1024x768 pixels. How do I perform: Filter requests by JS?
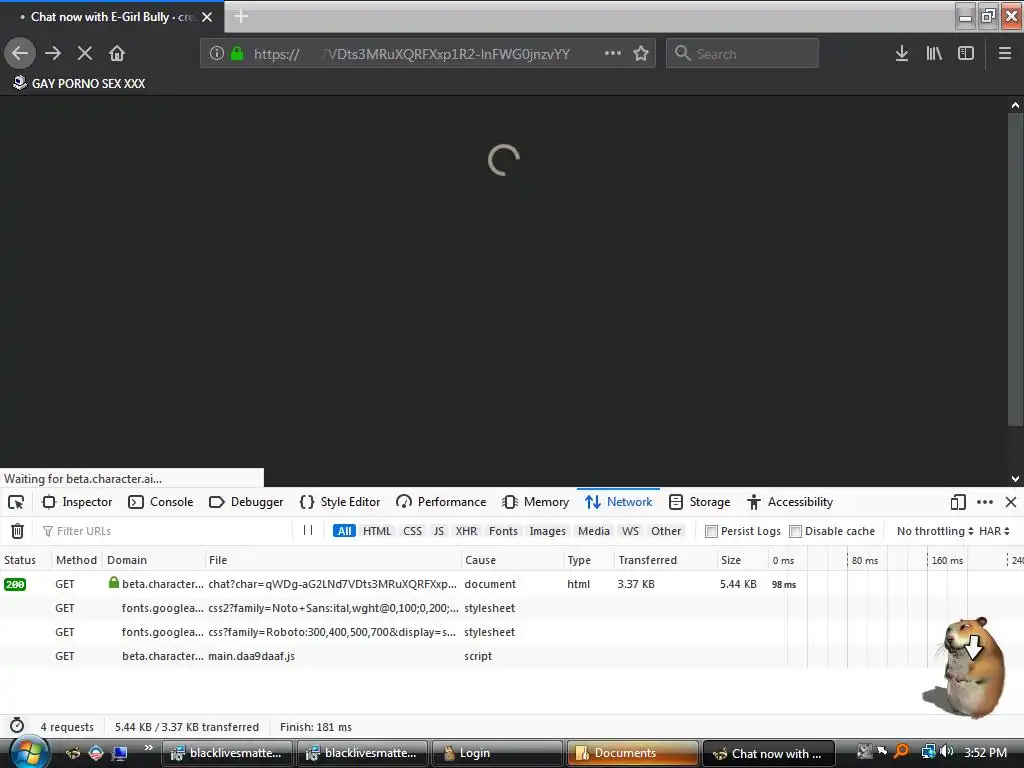(x=439, y=531)
